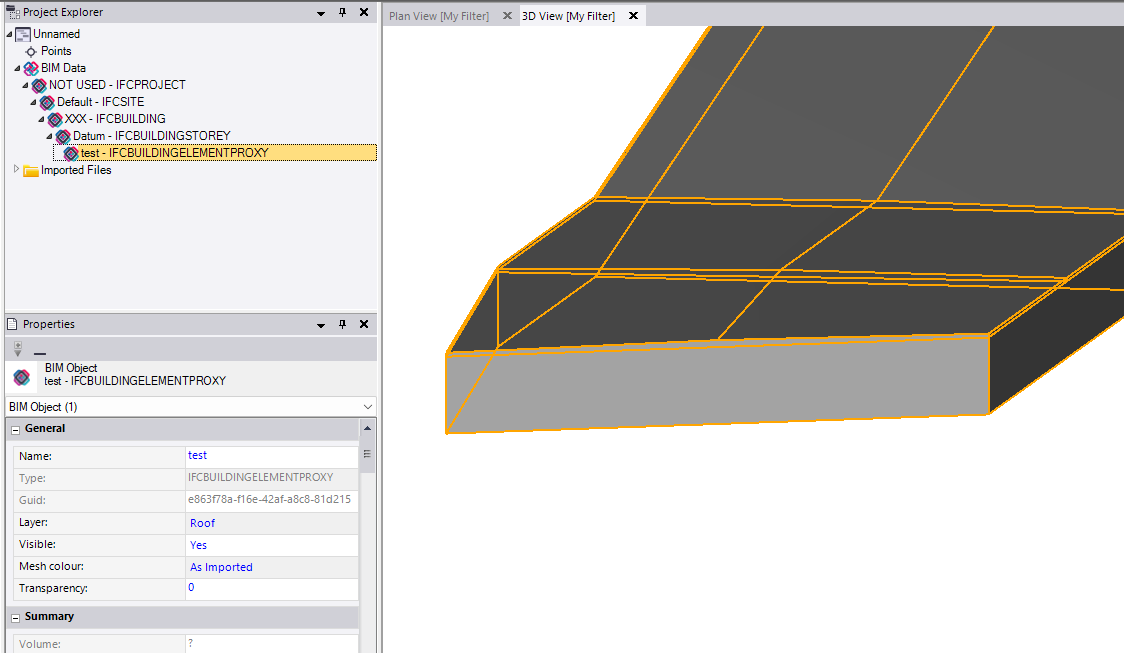Click the test IFCBUILDINGELEMENTPROXY tree icon

tap(71, 153)
